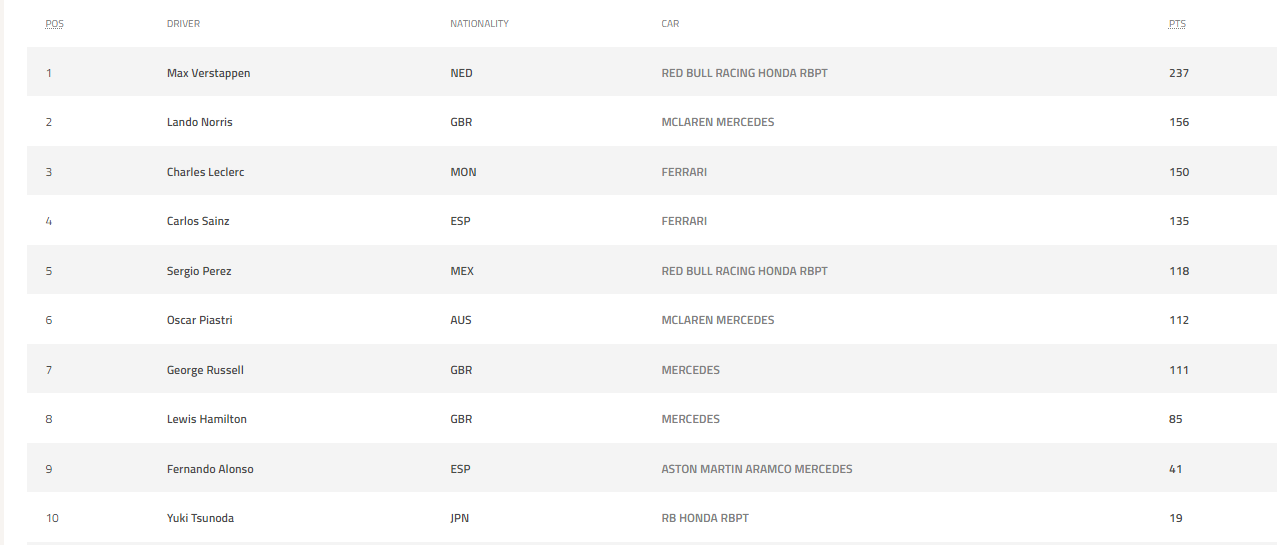Viewport: 1282px width, 545px height.
Task: Open McLaren Mercedes team link for Norris
Action: [x=717, y=122]
